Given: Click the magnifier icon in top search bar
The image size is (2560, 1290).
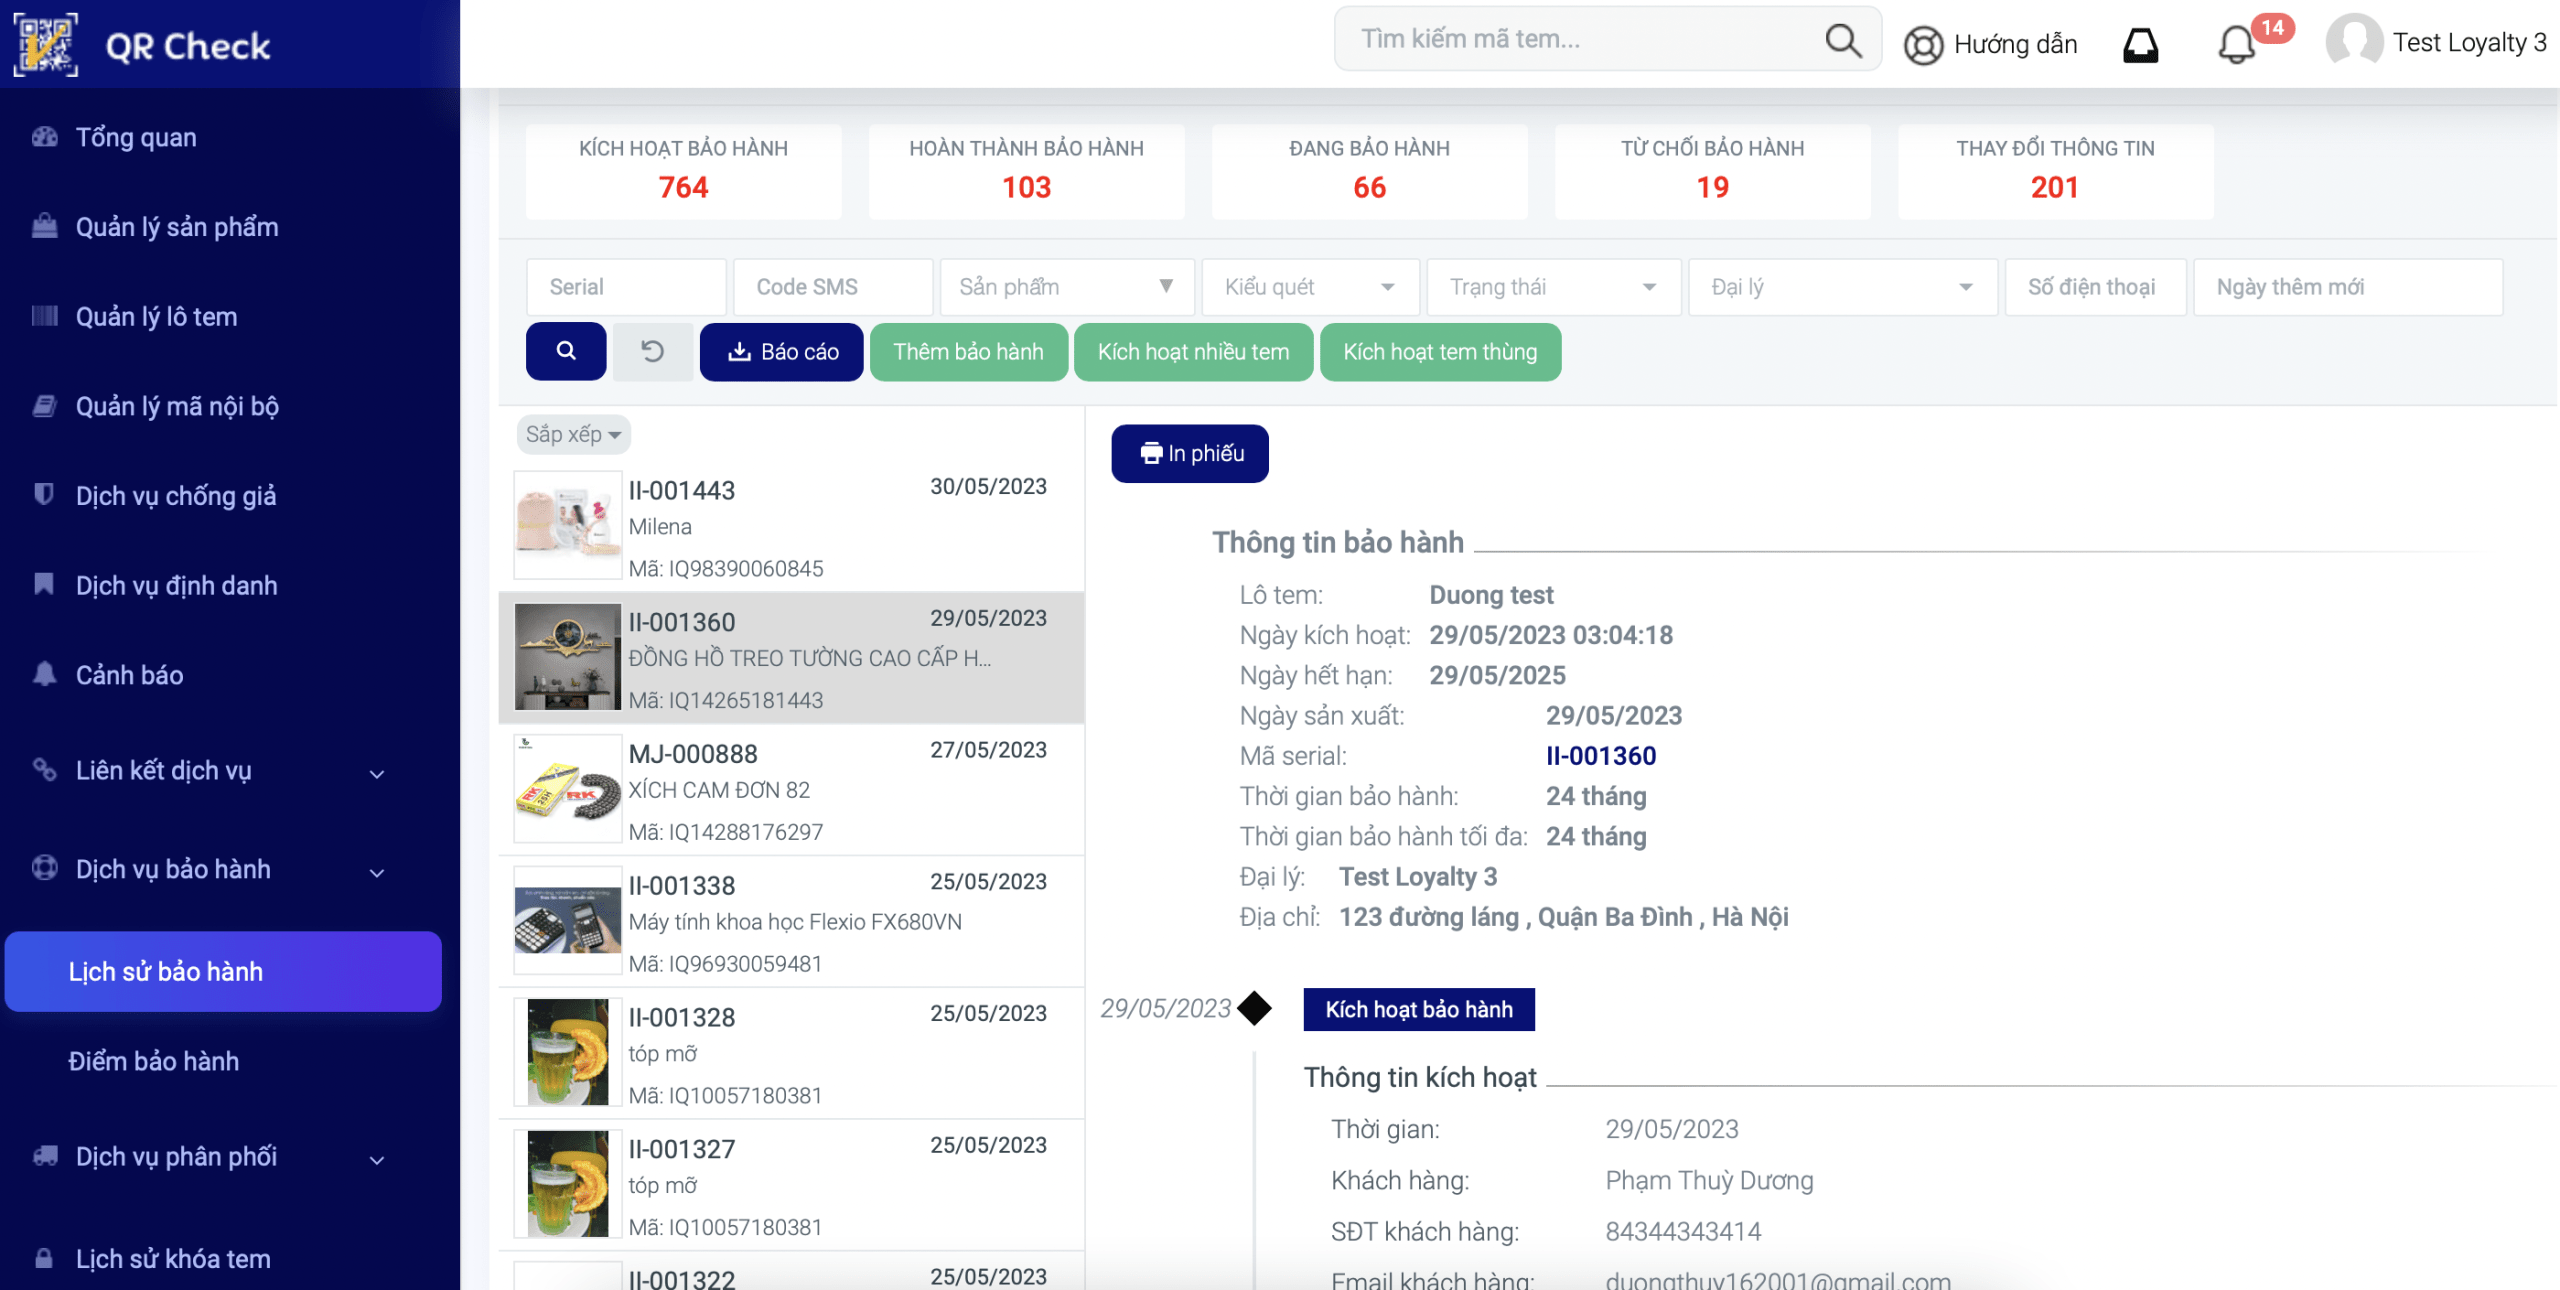Looking at the screenshot, I should [x=1842, y=40].
